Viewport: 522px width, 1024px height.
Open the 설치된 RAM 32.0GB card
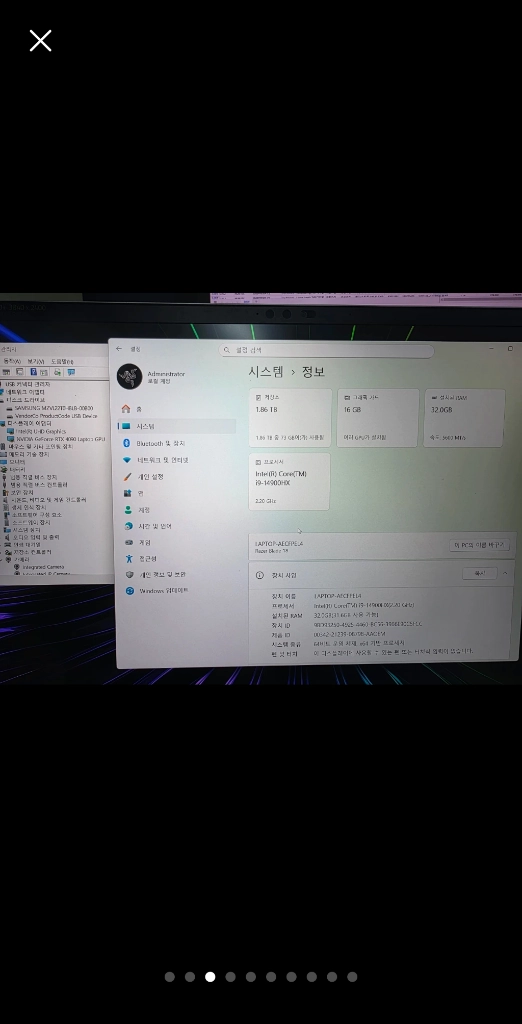click(464, 418)
